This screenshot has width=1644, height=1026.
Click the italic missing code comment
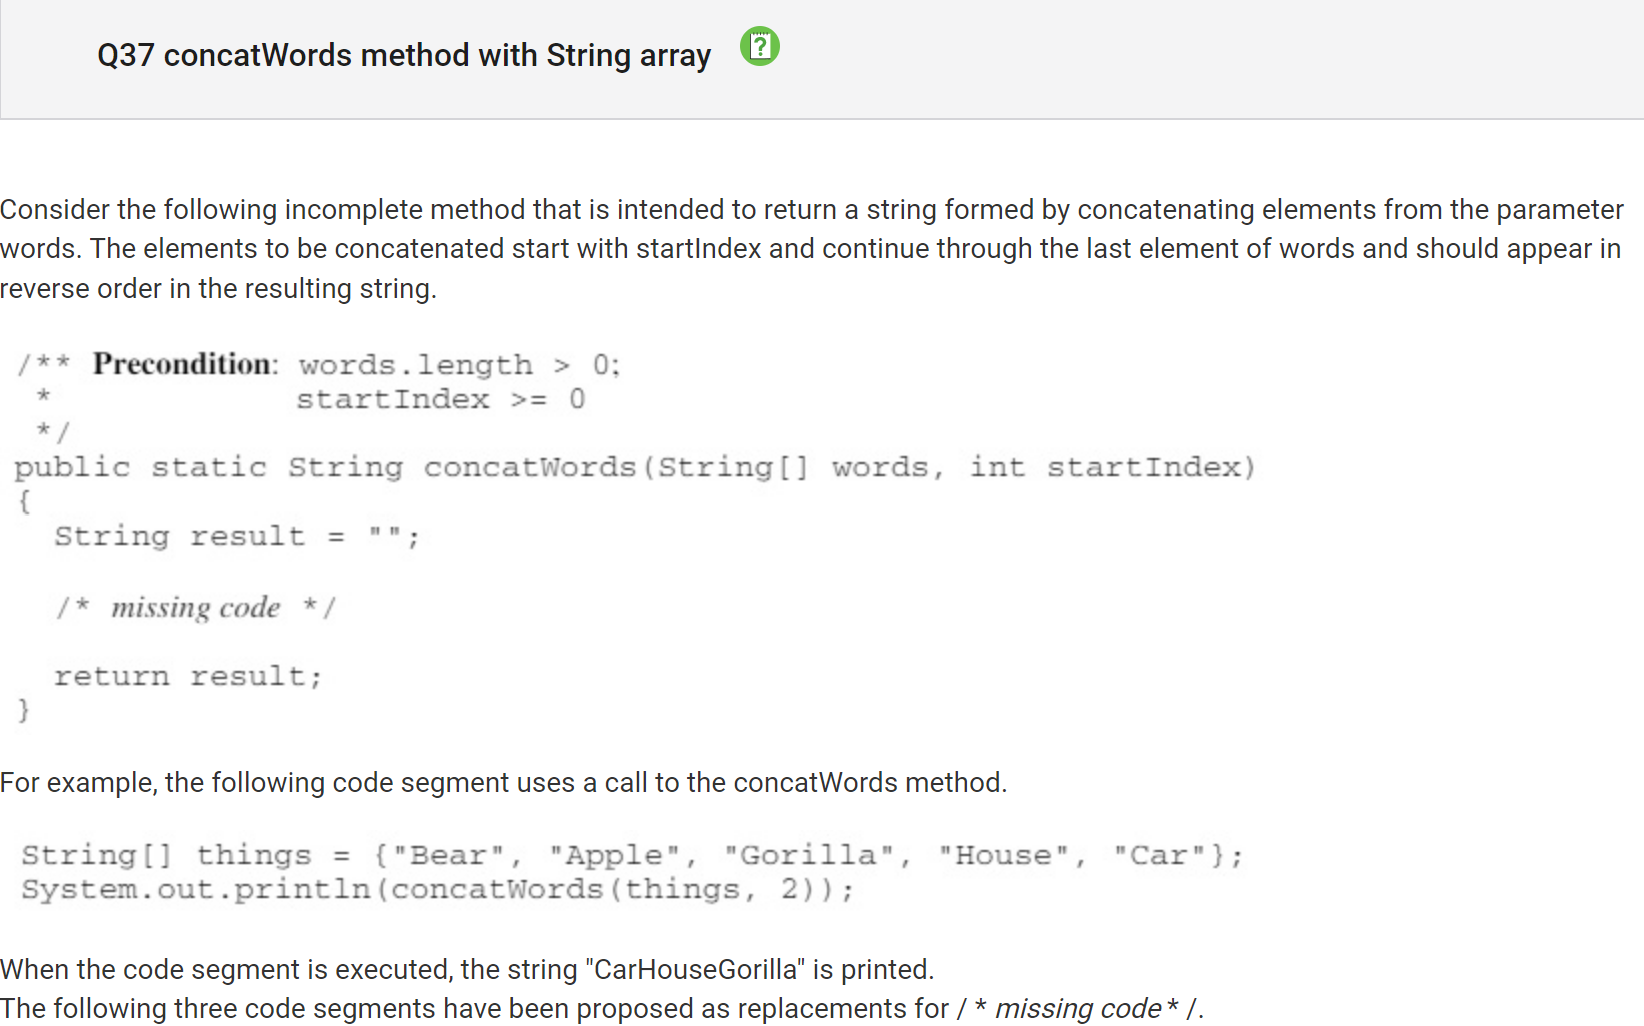coord(196,607)
